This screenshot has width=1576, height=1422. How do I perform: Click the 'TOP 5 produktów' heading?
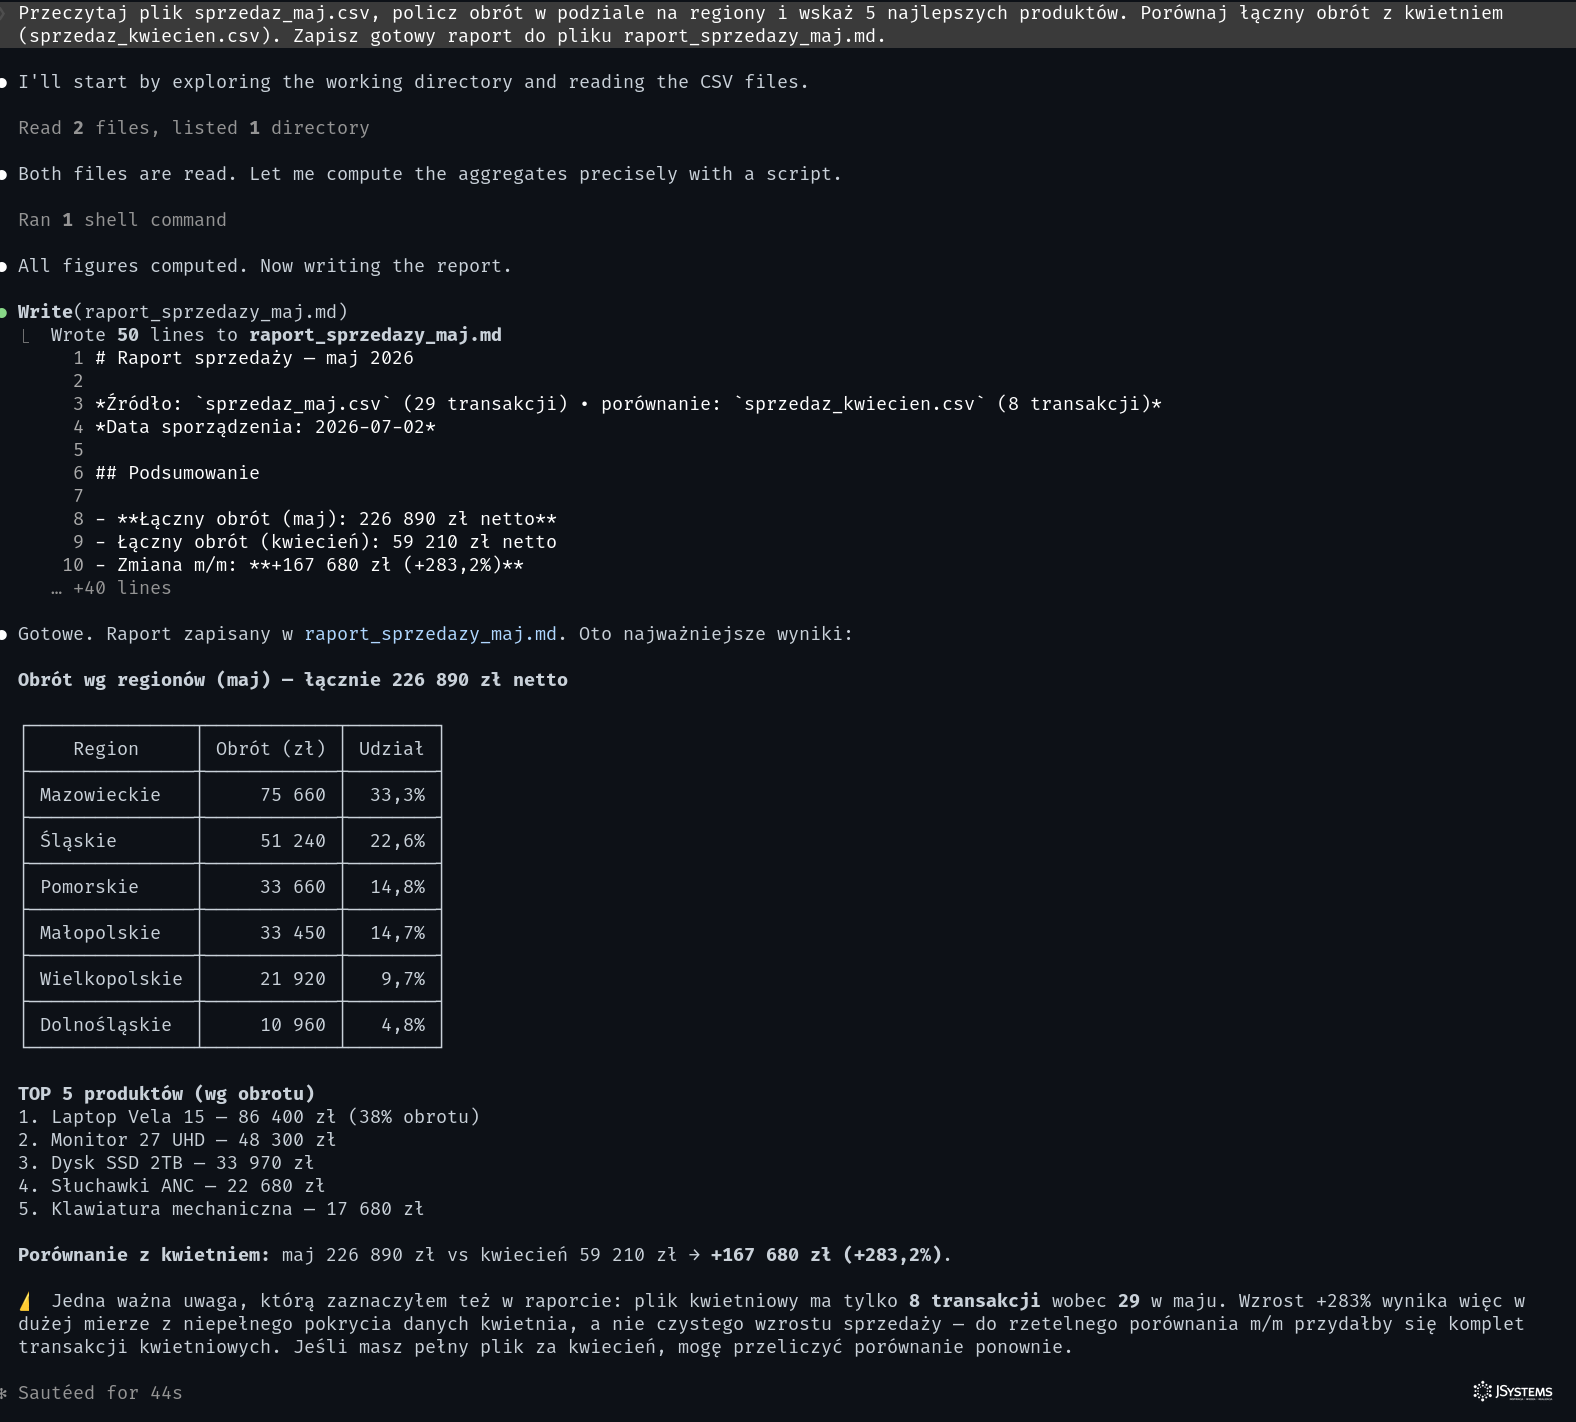pyautogui.click(x=166, y=1094)
